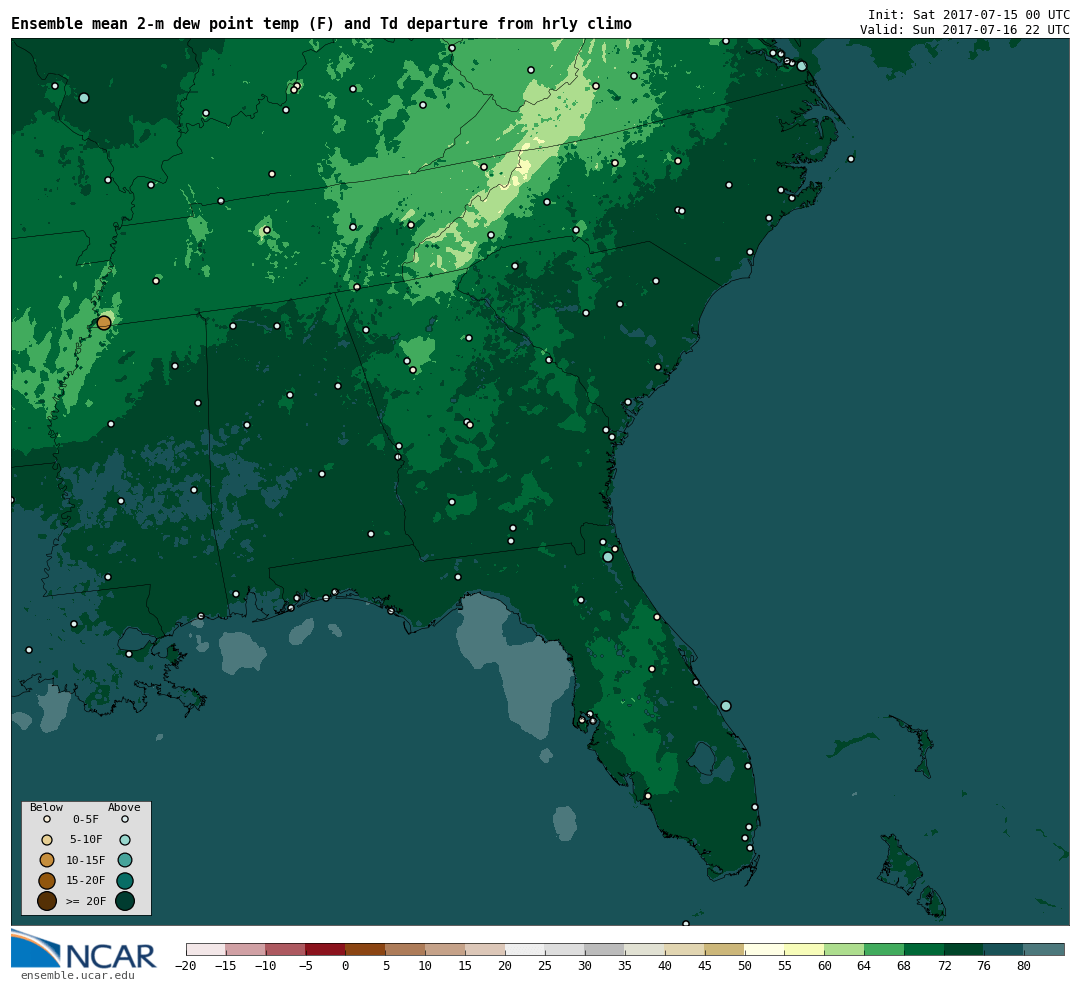Click the Valid: Sun 2017-07-16 22 UTC text
The height and width of the screenshot is (988, 1080).
point(964,30)
